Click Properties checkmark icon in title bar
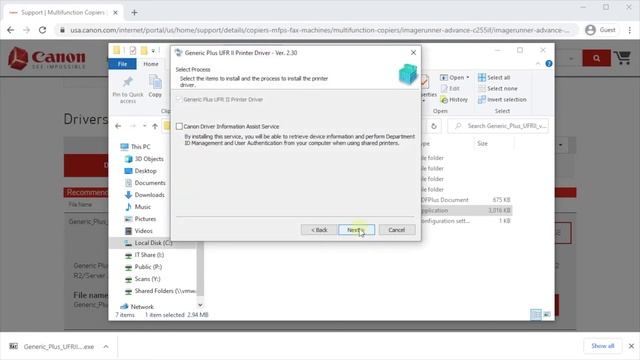Image resolution: width=640 pixels, height=360 pixels. pos(133,51)
